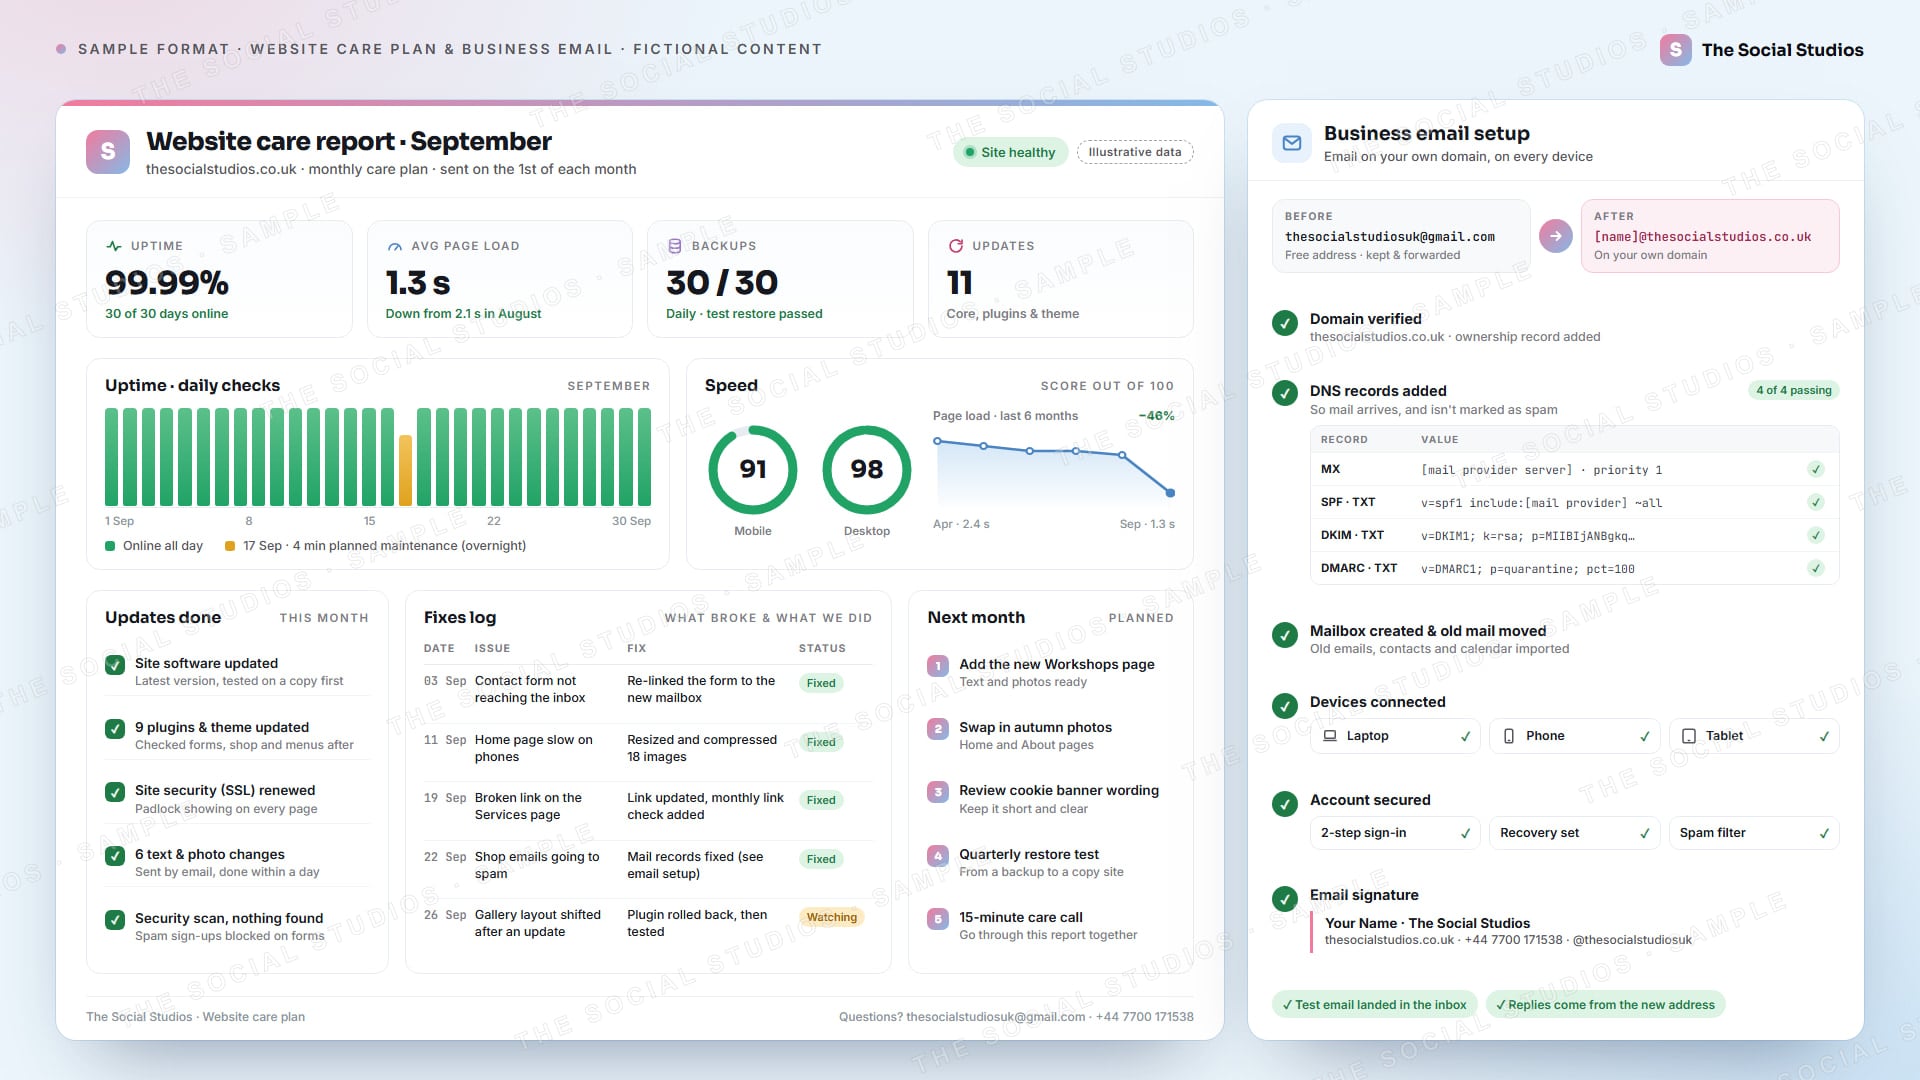This screenshot has width=1920, height=1080.
Task: Click The Social Studios S logo top right
Action: (x=1676, y=50)
